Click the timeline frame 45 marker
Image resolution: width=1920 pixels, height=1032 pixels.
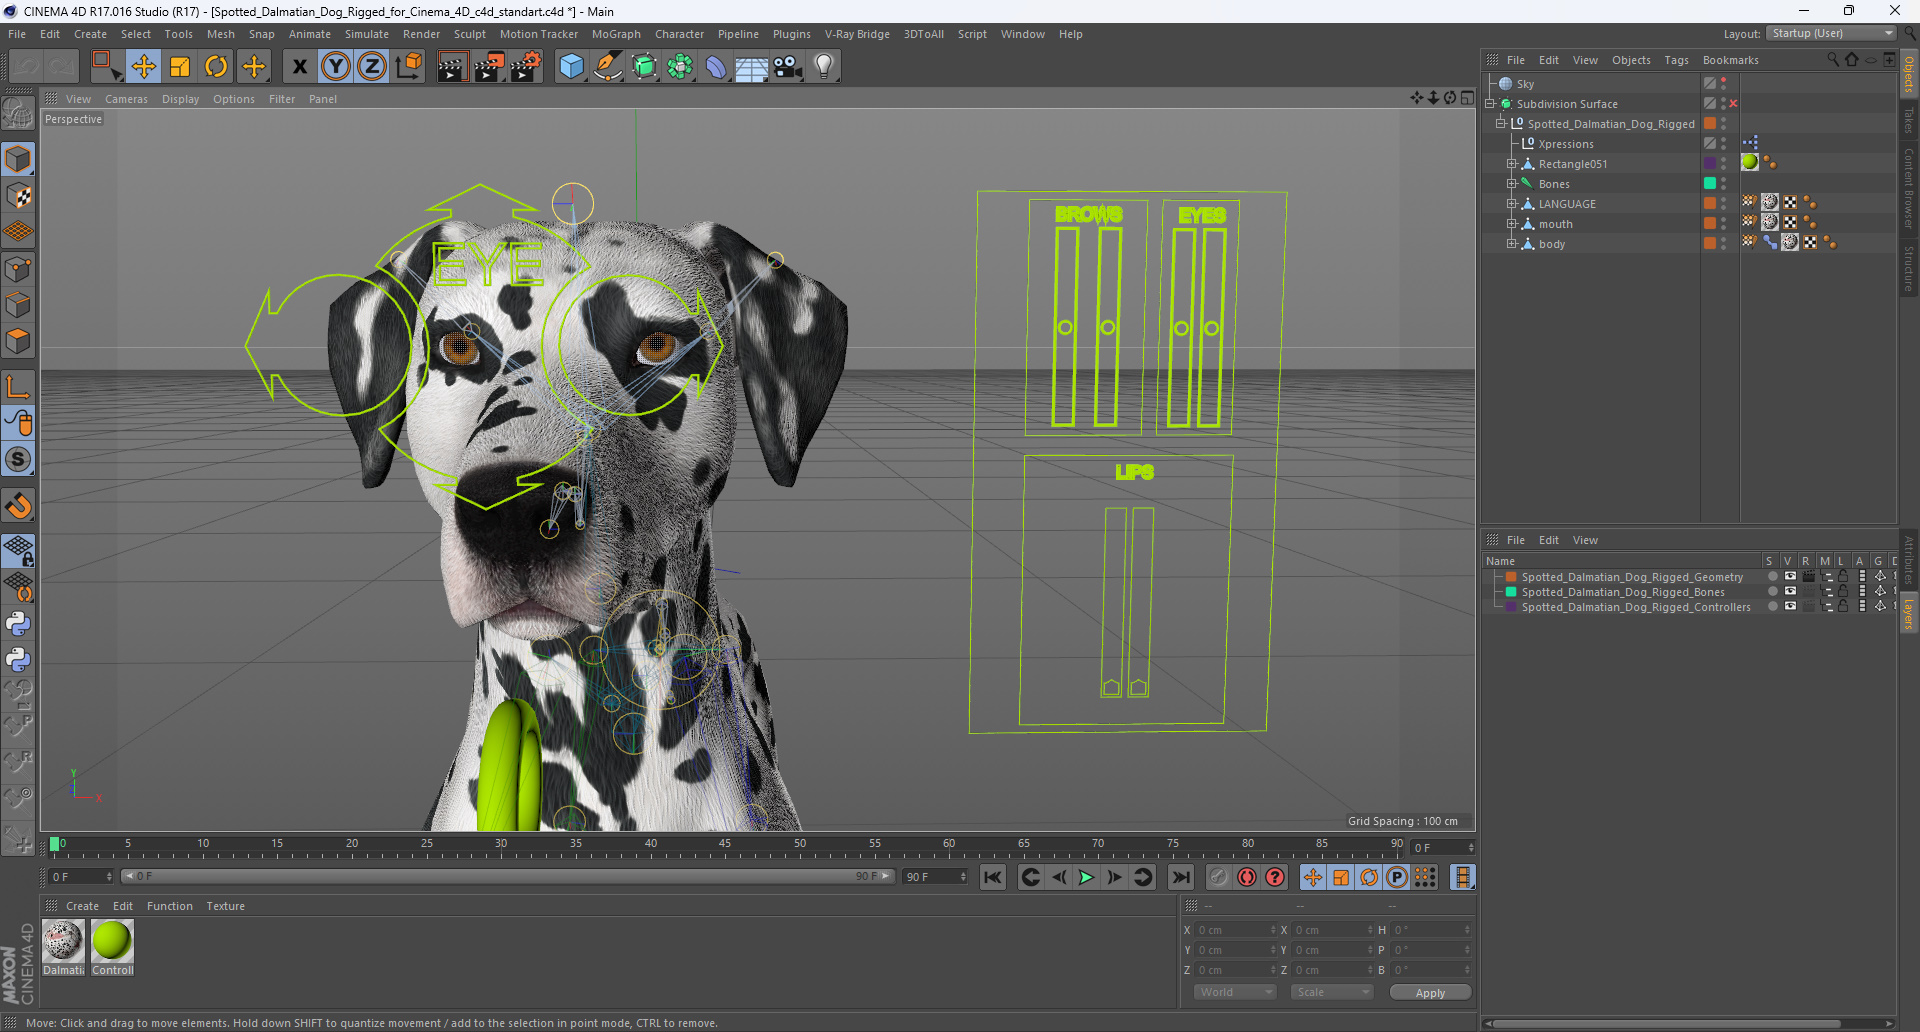point(725,845)
